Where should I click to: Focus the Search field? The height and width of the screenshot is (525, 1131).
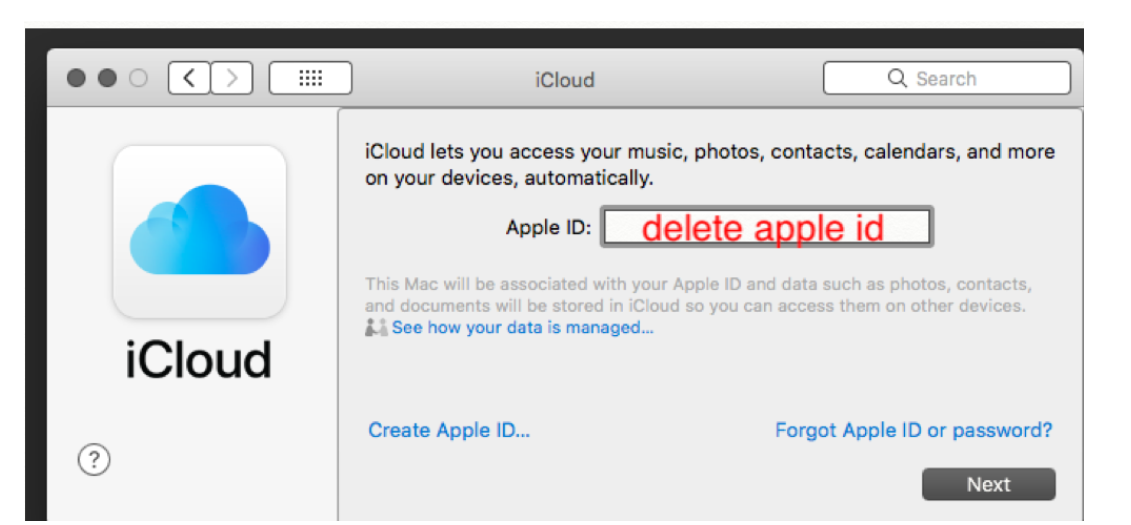960,78
